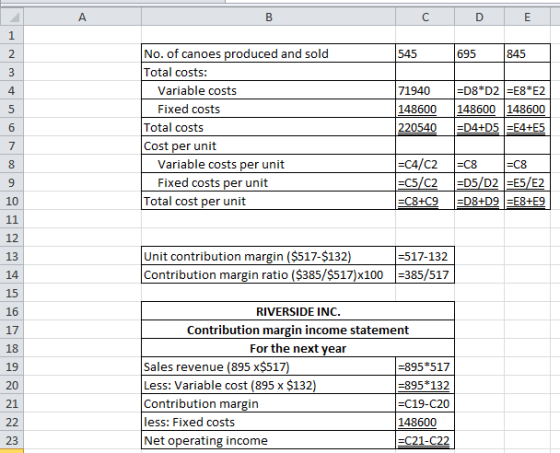Click the 'RIVERSIDE INC.' heading cell
The width and height of the screenshot is (560, 453).
298,311
